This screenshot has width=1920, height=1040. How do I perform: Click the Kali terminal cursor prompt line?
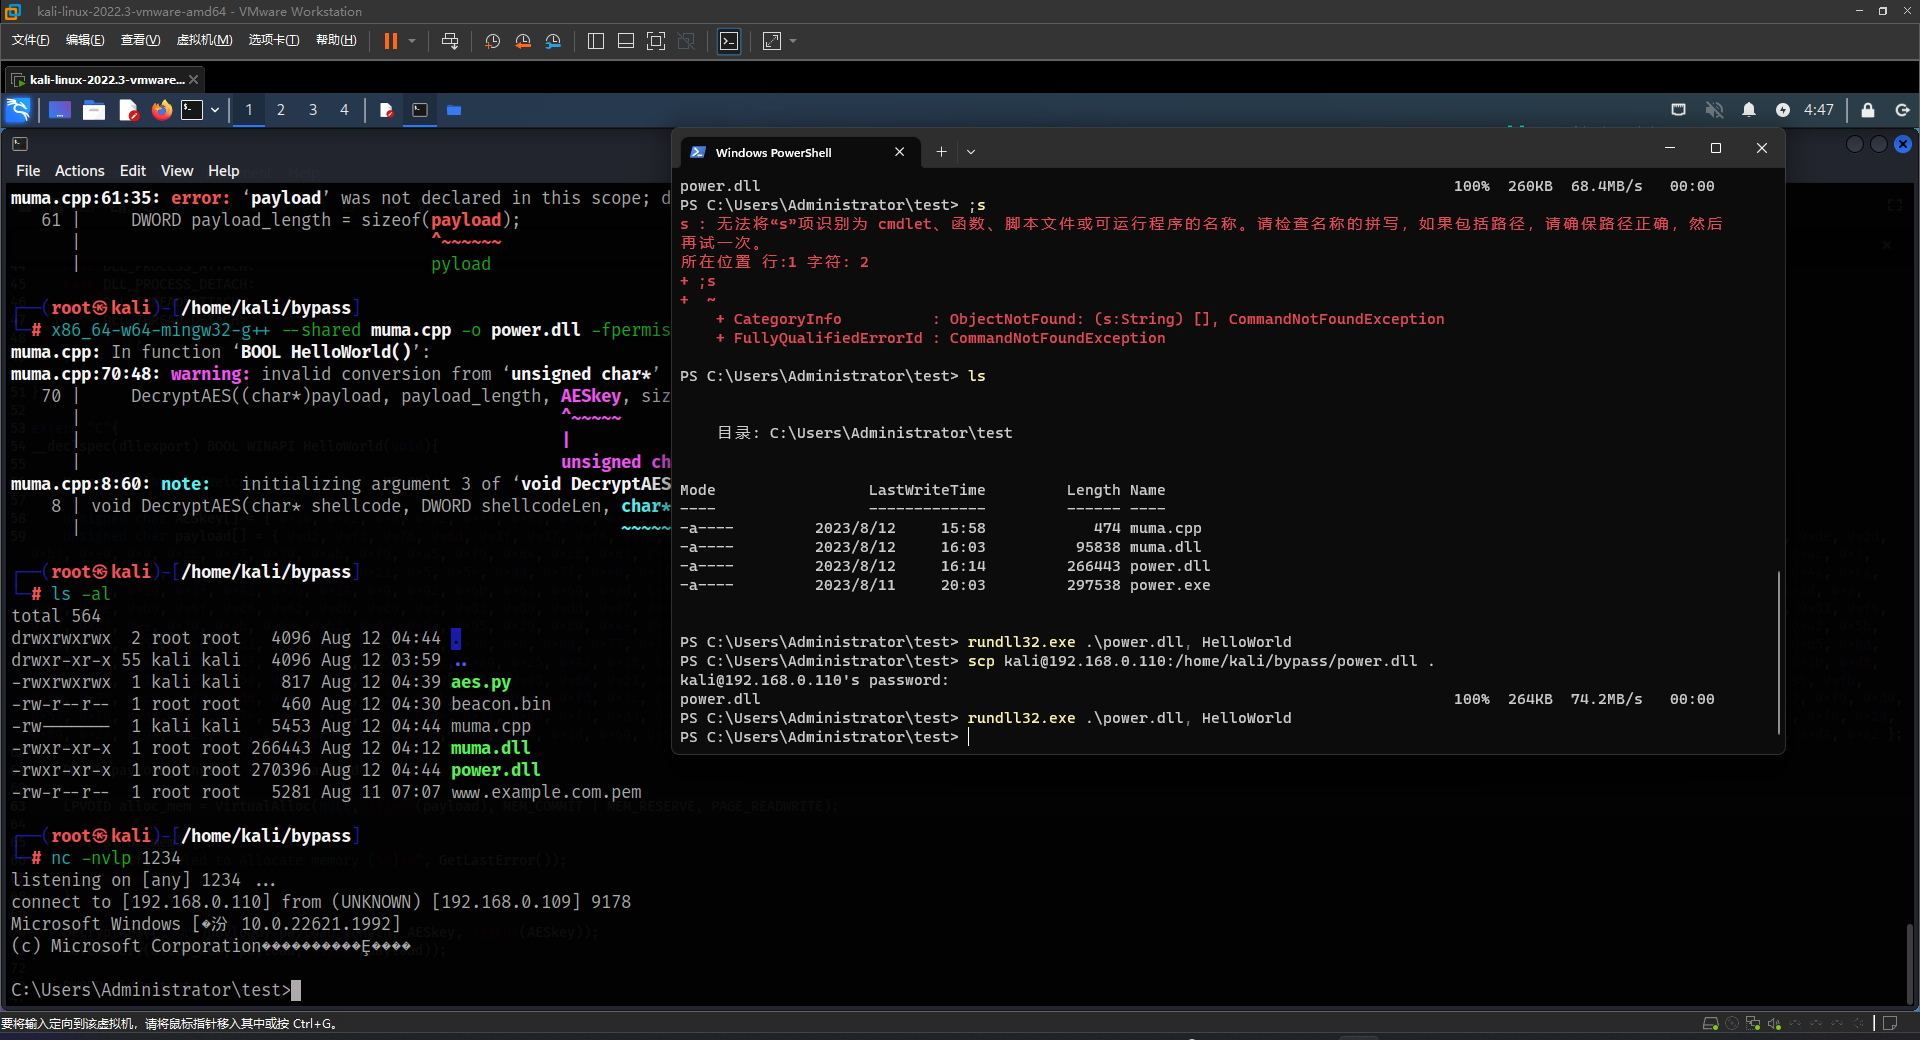coord(155,990)
